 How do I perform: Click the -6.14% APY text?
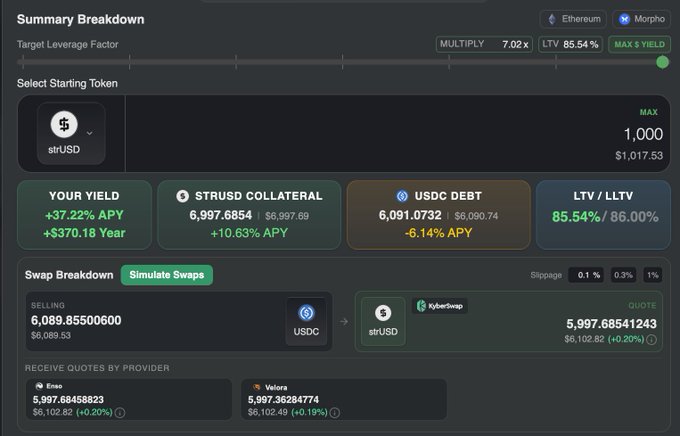click(438, 233)
